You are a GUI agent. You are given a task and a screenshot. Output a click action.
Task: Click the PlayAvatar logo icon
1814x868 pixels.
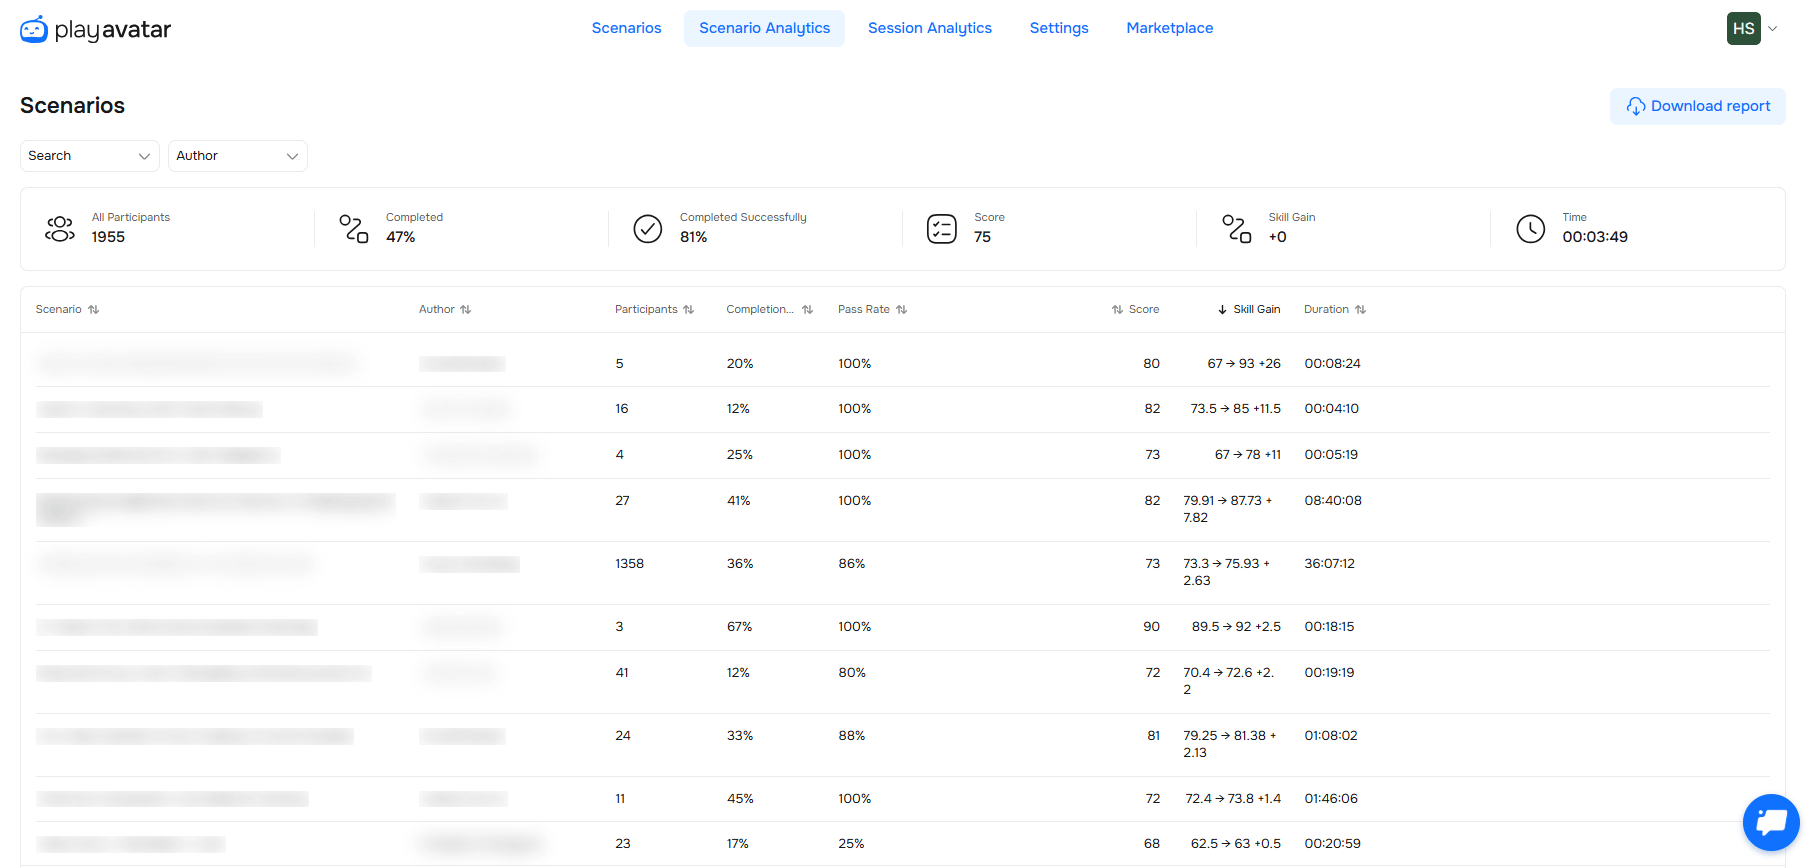click(x=34, y=29)
